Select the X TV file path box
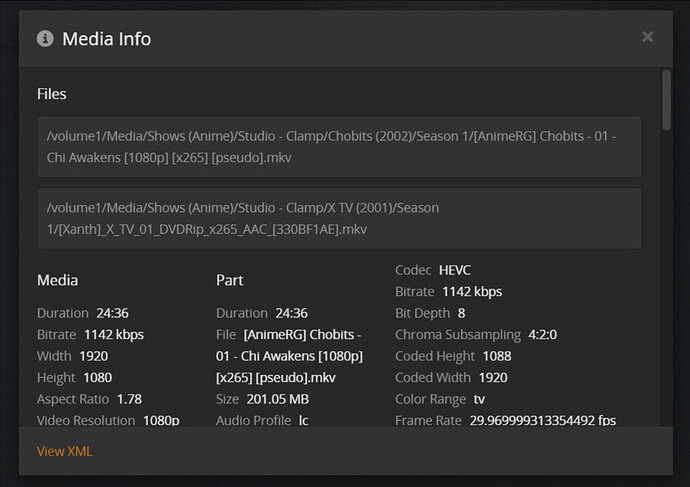690x487 pixels. tap(339, 219)
